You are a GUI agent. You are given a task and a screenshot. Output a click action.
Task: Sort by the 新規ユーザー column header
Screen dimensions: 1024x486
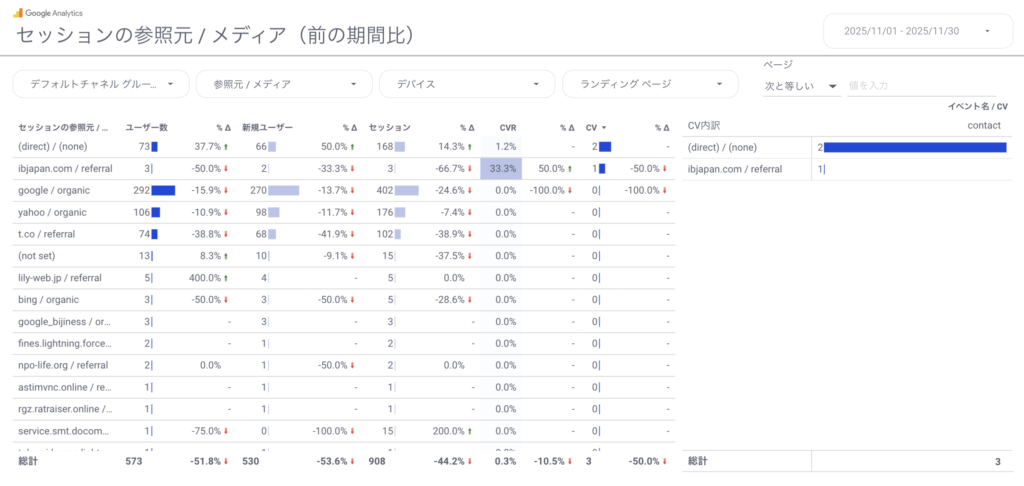pyautogui.click(x=267, y=127)
